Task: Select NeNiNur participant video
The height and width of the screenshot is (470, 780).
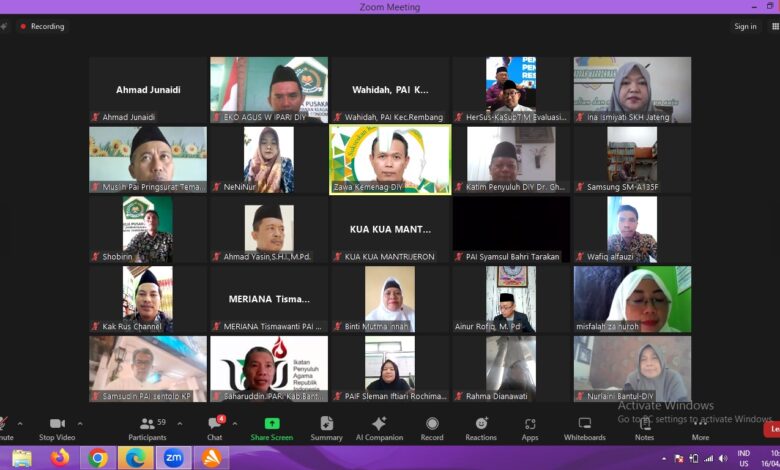Action: point(269,160)
